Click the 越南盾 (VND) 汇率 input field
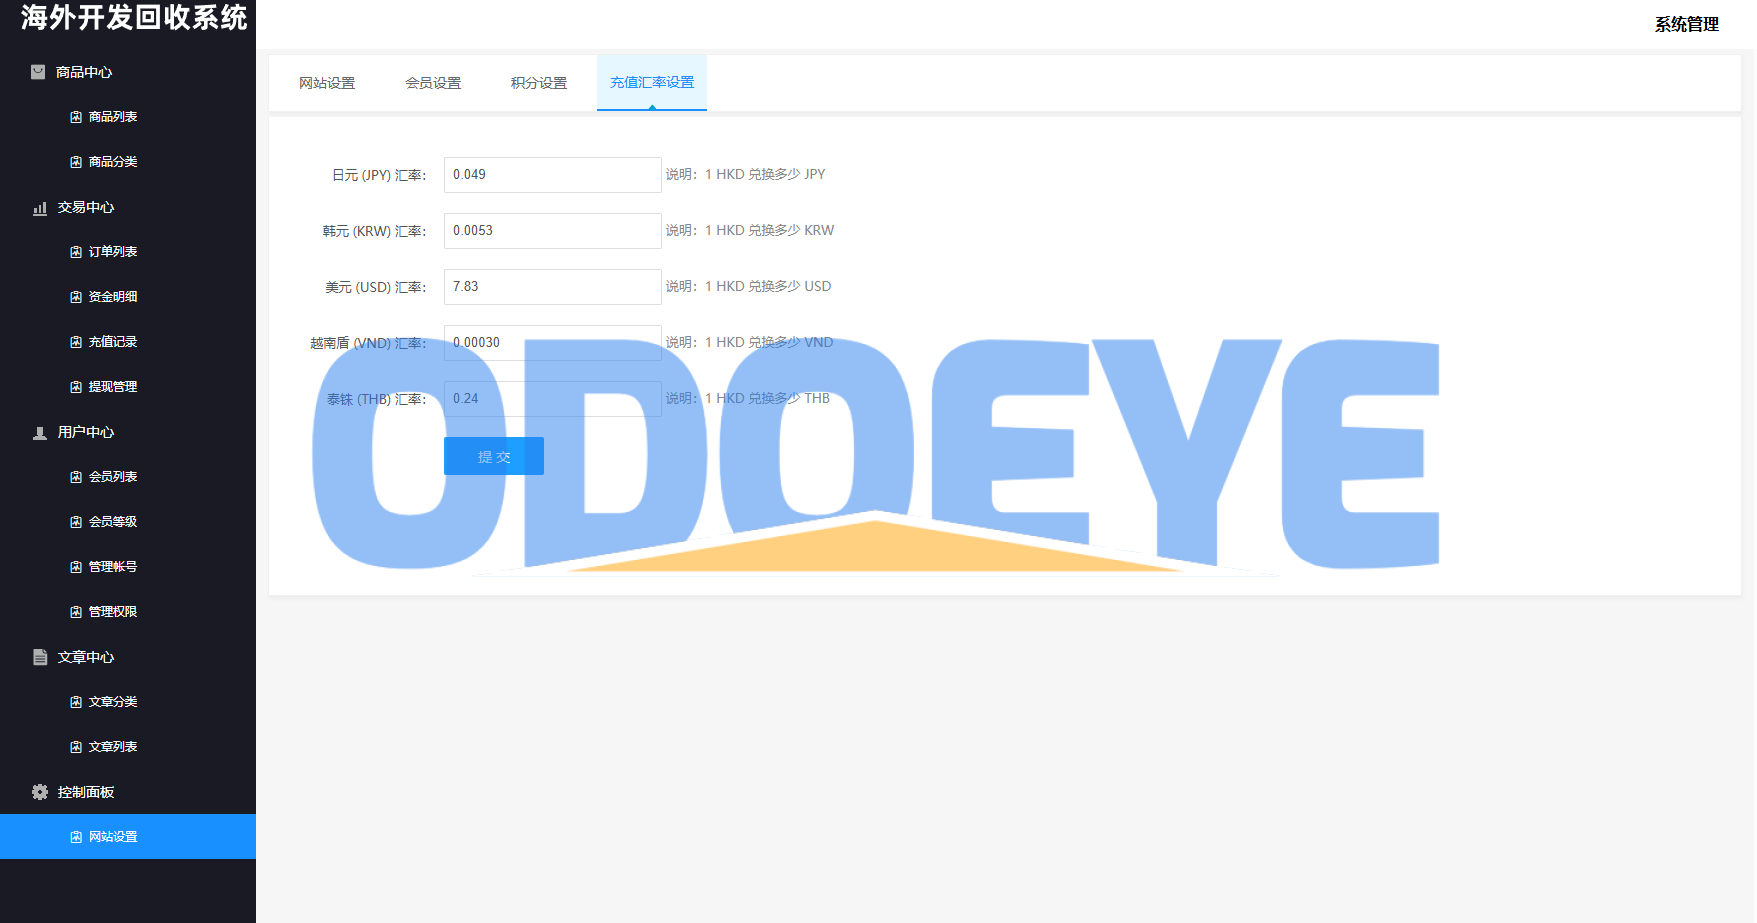The width and height of the screenshot is (1757, 923). coord(553,343)
